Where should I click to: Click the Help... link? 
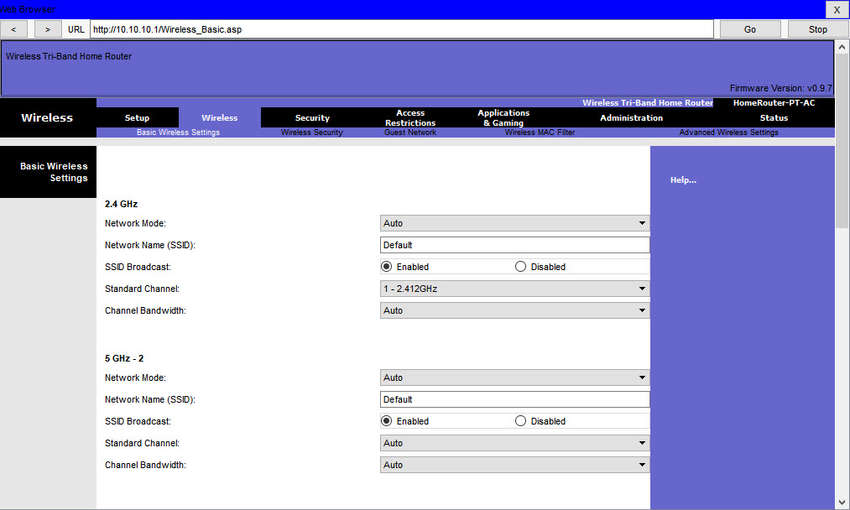coord(683,180)
